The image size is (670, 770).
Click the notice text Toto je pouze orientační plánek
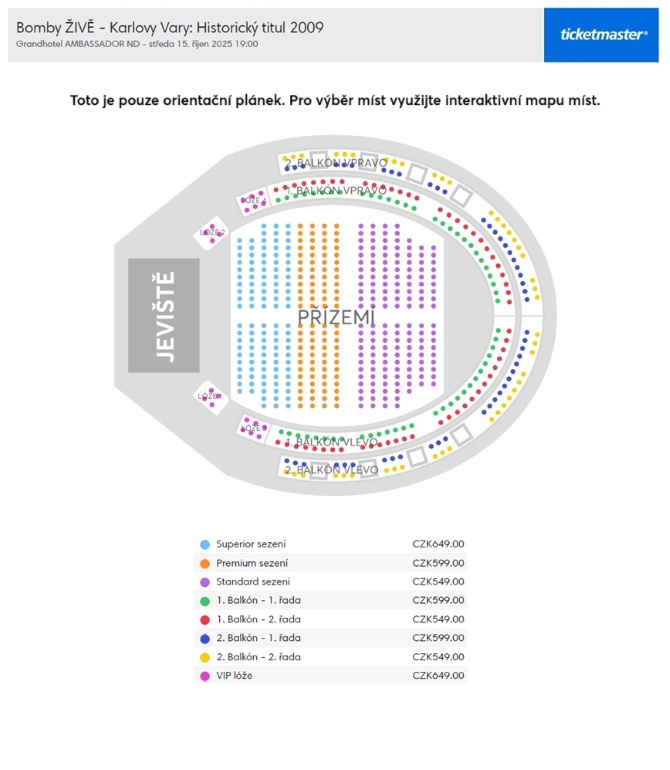point(334,101)
